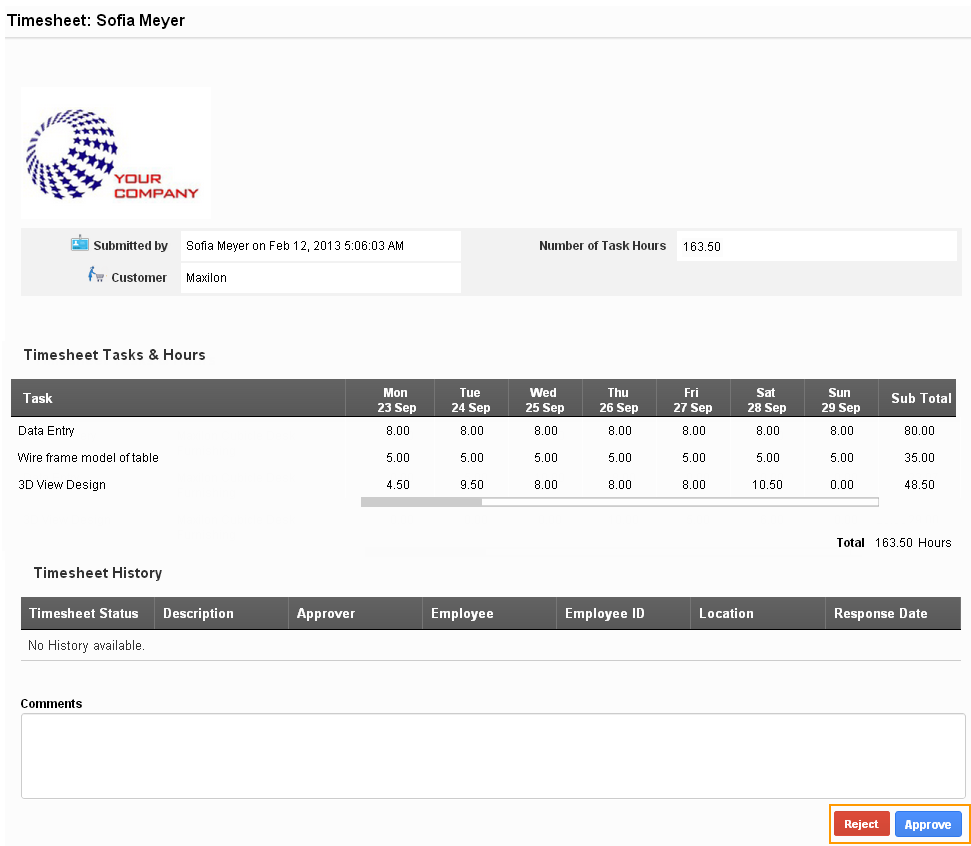The width and height of the screenshot is (971, 846).
Task: Click the Number of Task Hours field
Action: (x=816, y=246)
